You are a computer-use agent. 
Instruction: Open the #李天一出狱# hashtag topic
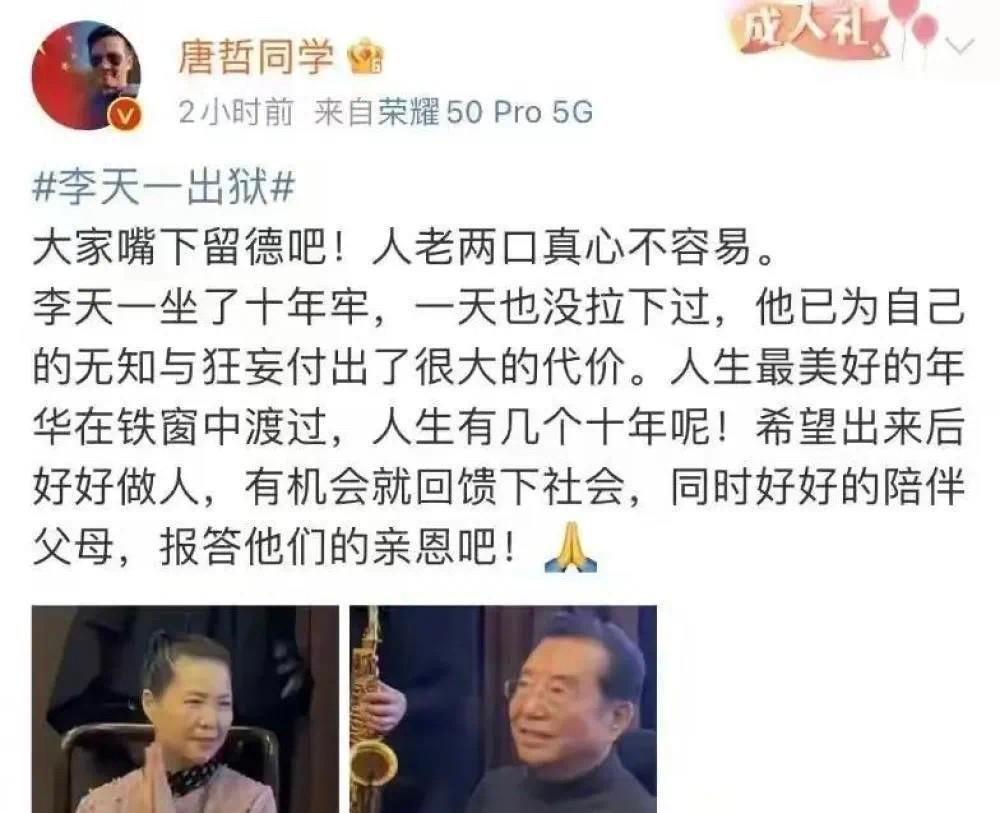(164, 188)
